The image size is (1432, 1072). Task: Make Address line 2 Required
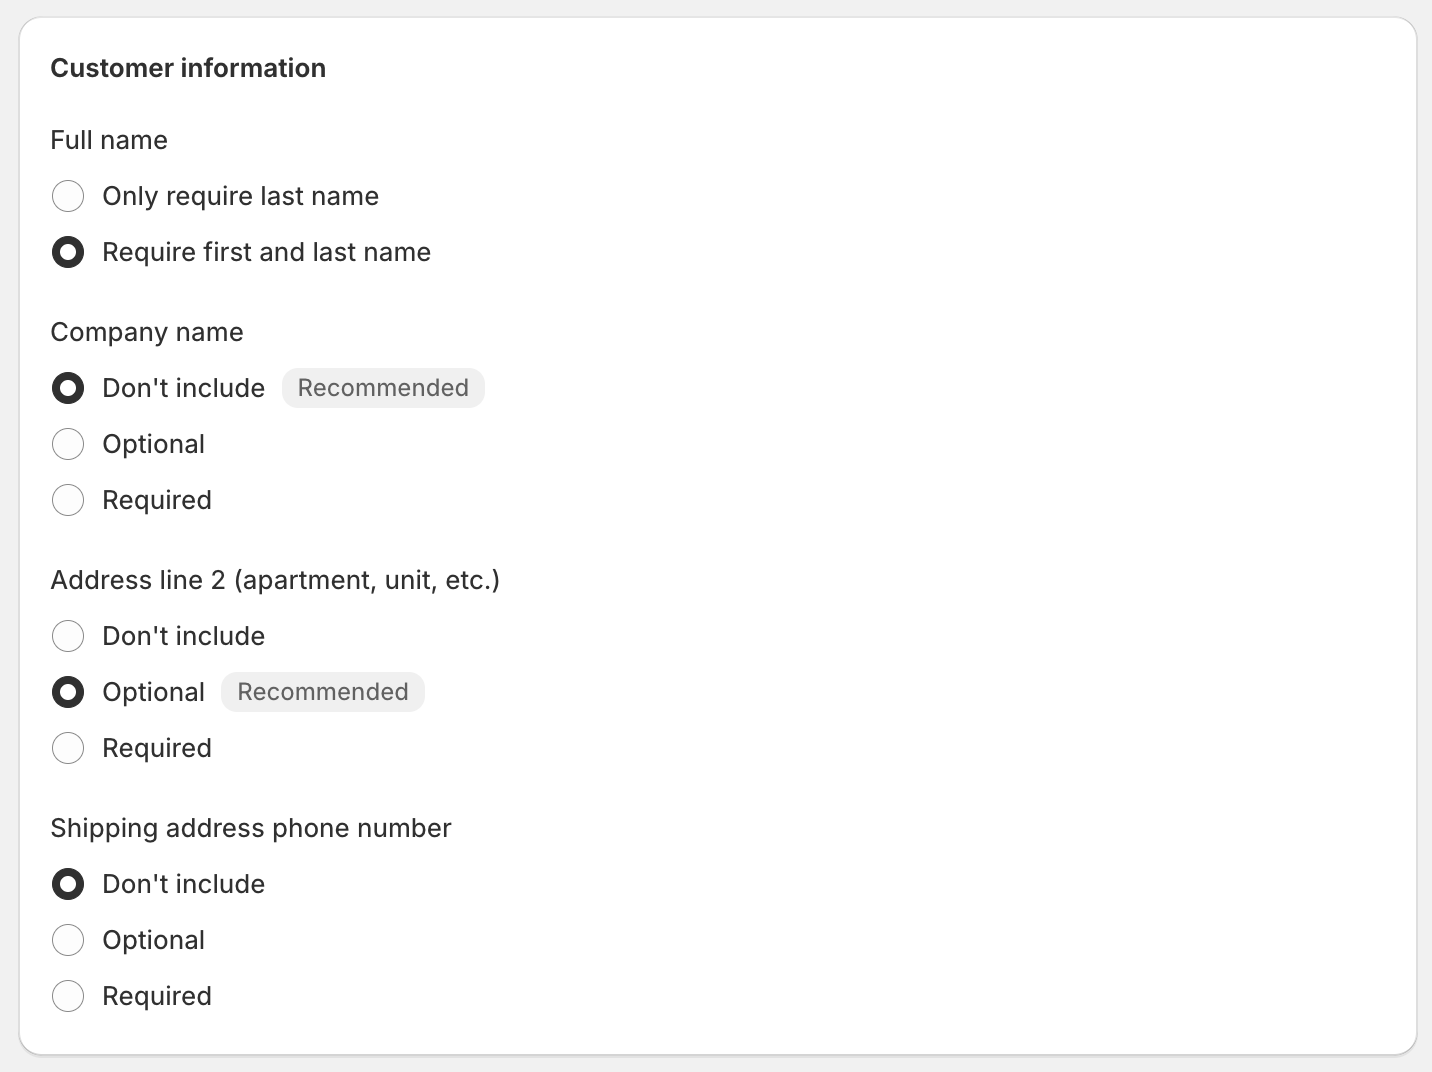68,748
